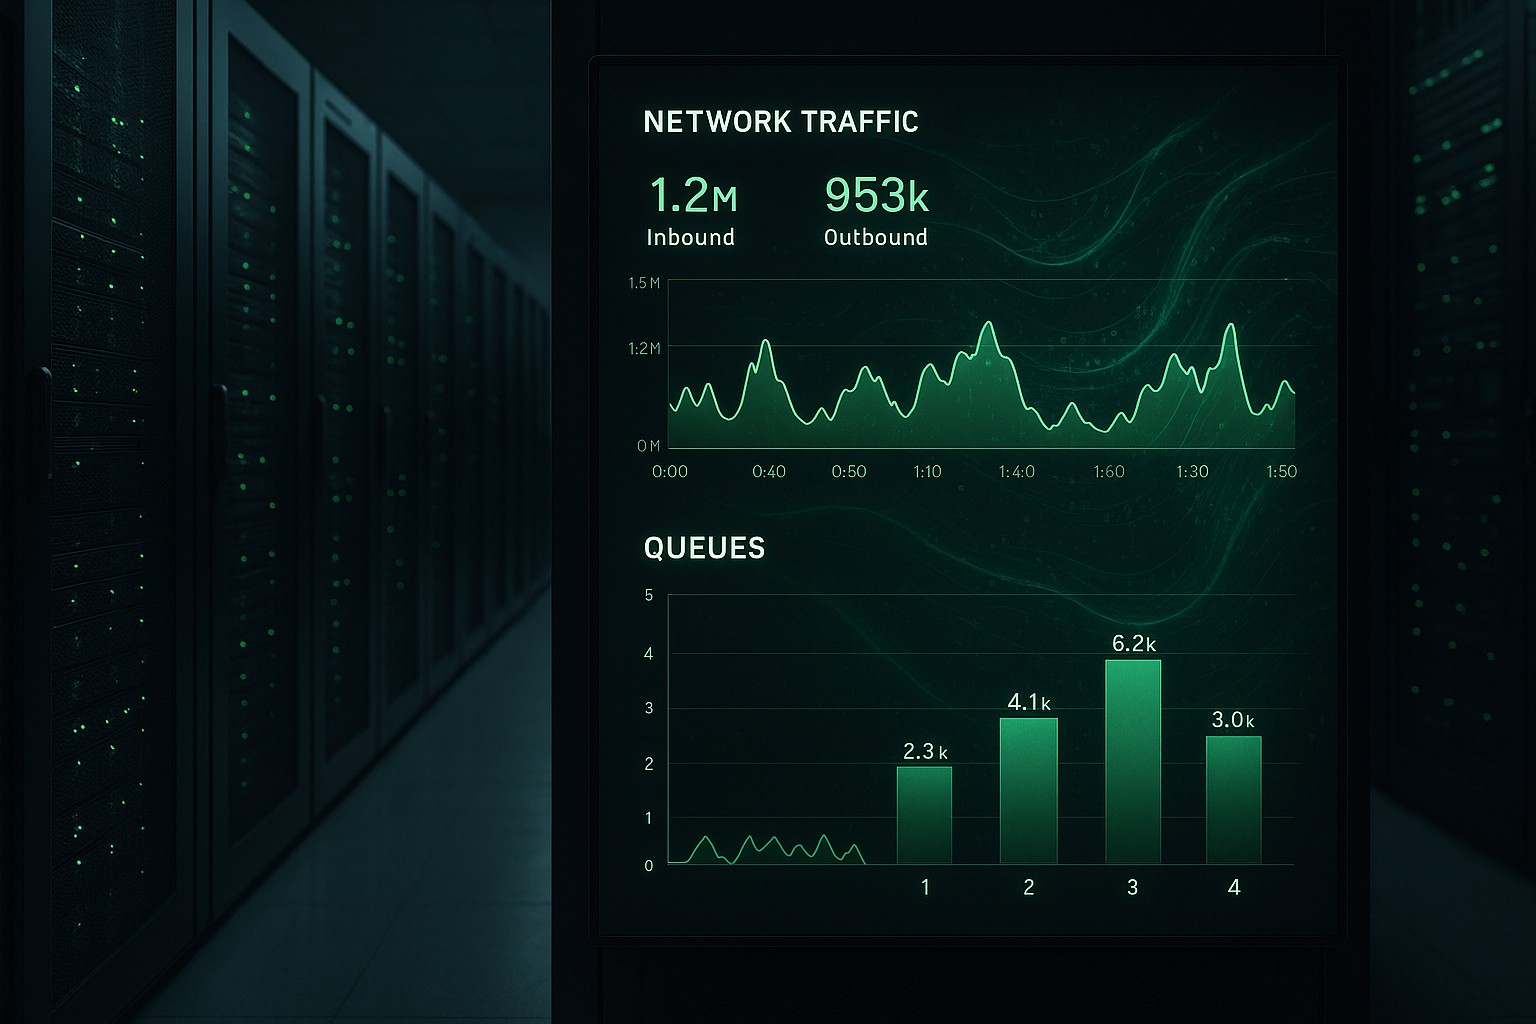1536x1024 pixels.
Task: Click the 1.5M y-axis label
Action: point(644,283)
